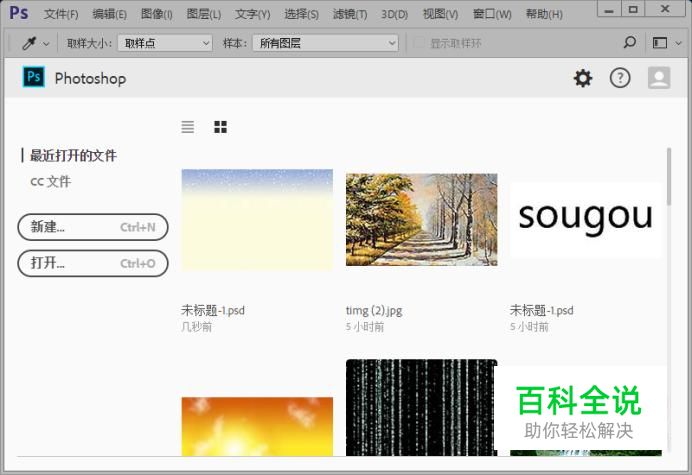Screen dimensions: 692x475
Task: Open the snowy gradient 未标题-1.psd thumbnail
Action: pyautogui.click(x=257, y=219)
